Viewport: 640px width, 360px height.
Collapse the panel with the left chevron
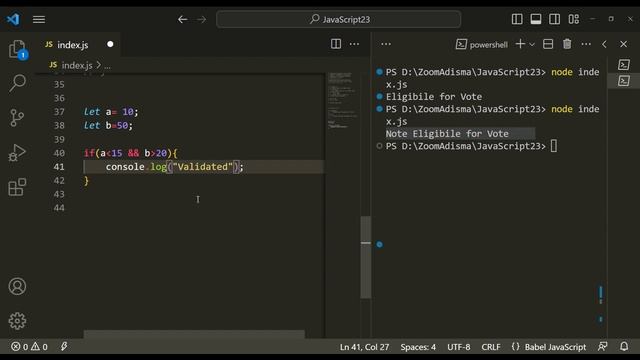[604, 44]
